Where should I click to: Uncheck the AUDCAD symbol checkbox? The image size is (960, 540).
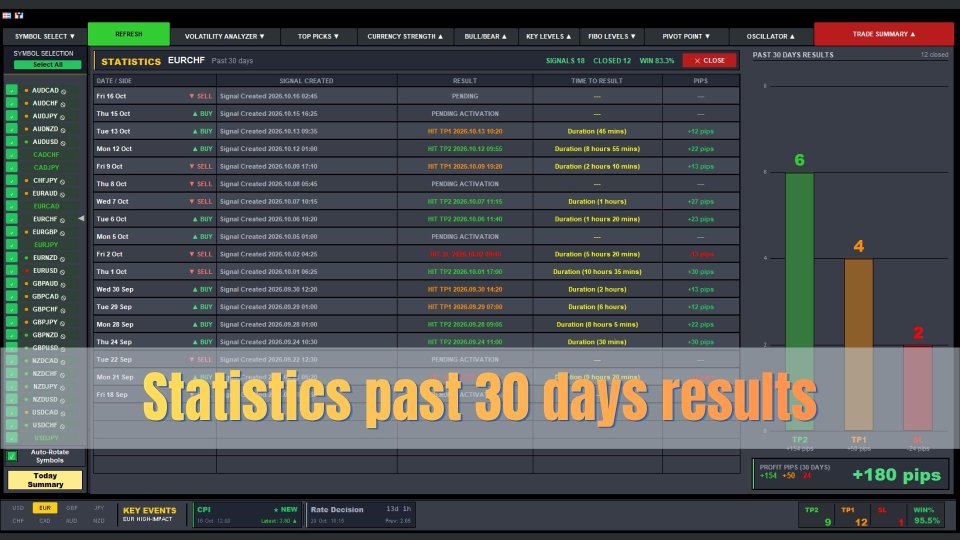pyautogui.click(x=12, y=90)
